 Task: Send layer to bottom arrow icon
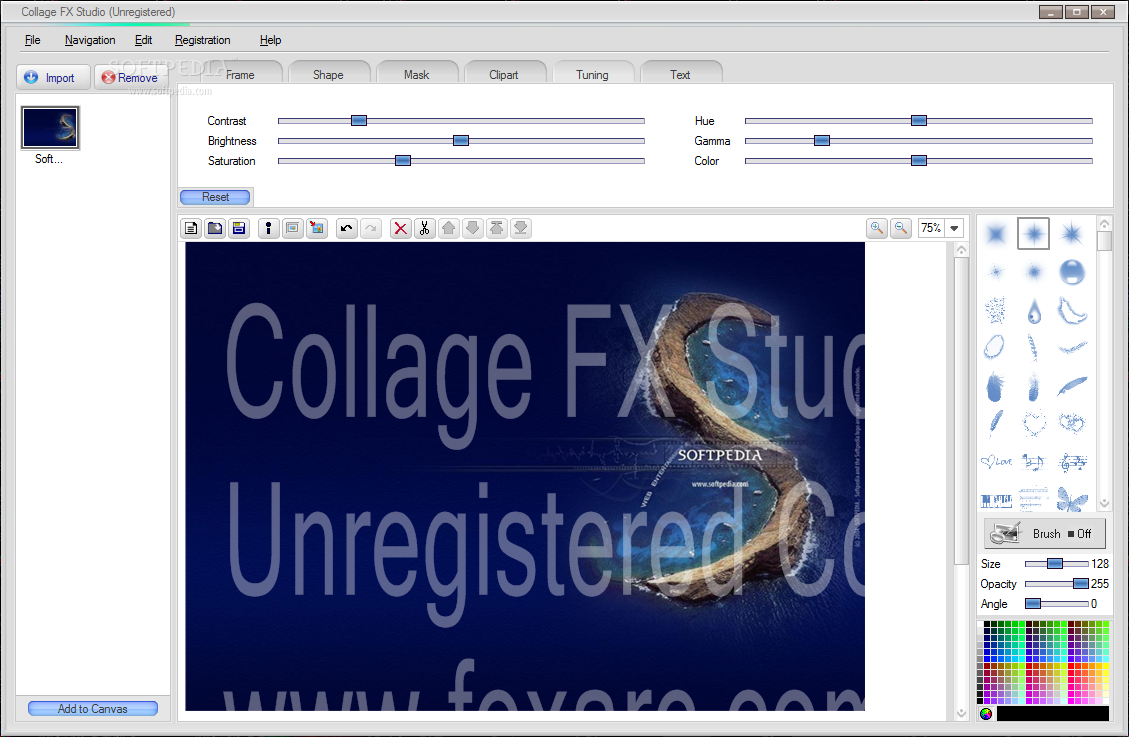pos(521,228)
